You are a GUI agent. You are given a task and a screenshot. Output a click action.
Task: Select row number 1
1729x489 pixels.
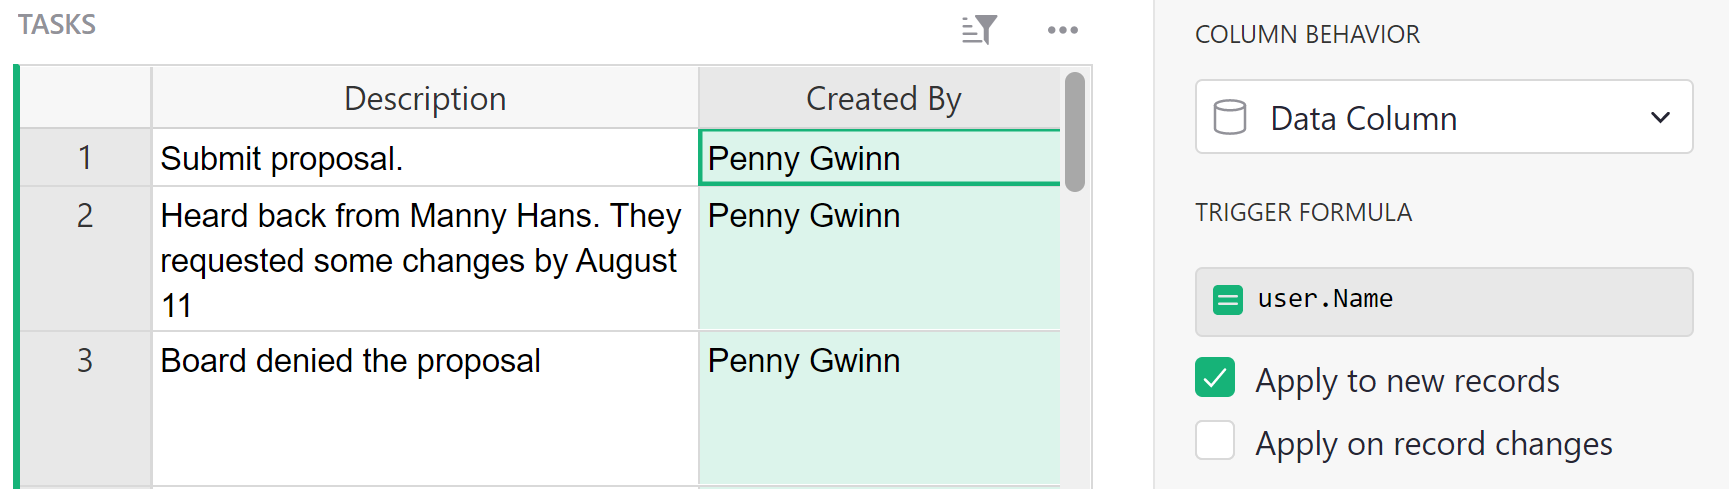(x=85, y=158)
